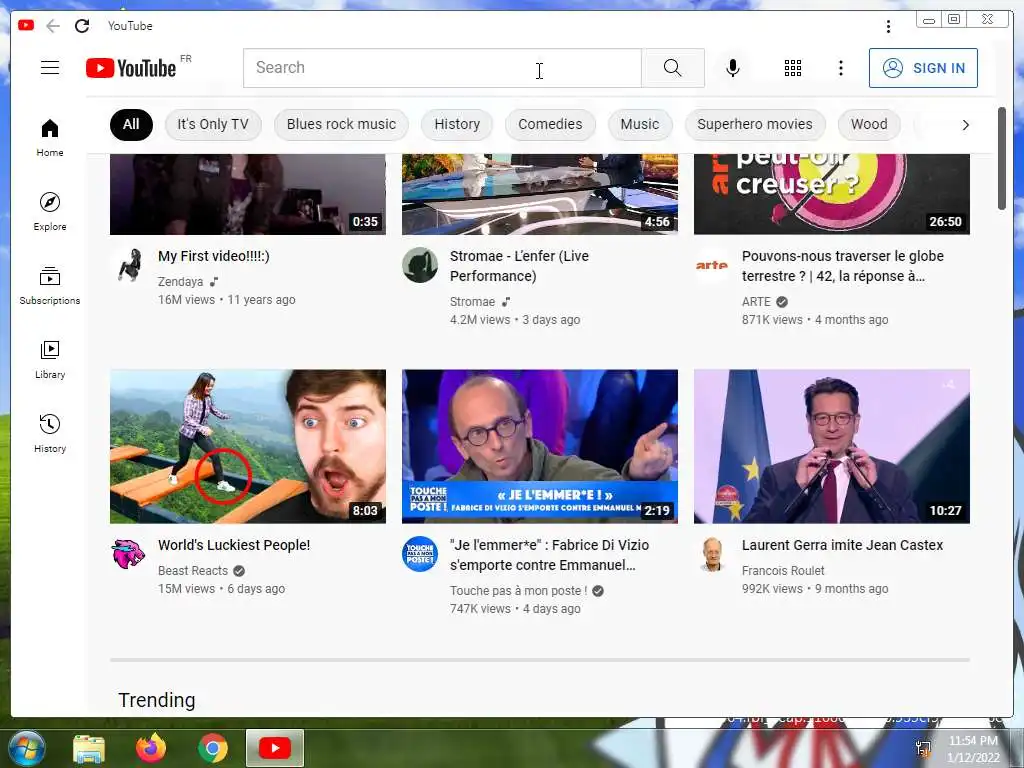Open Explore in the sidebar

[50, 212]
